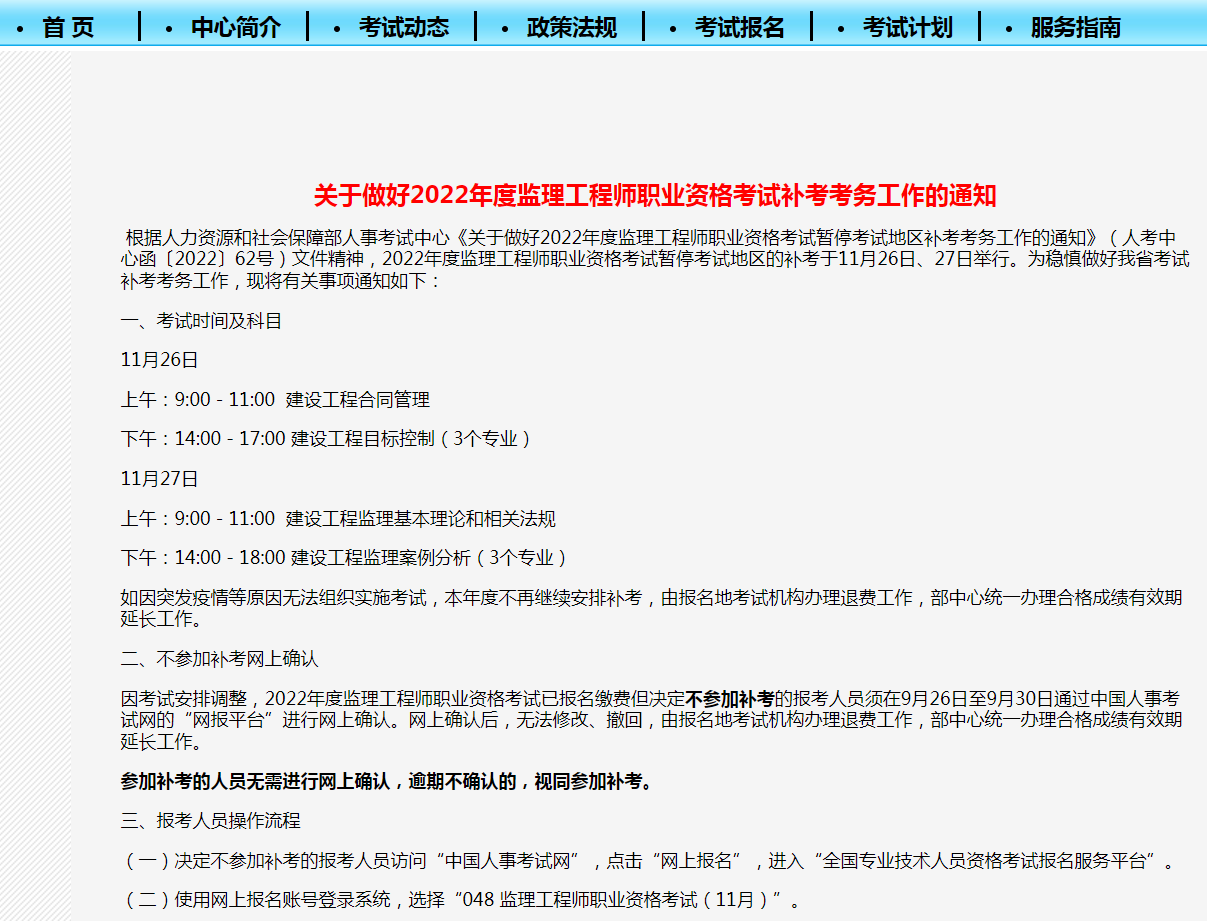The height and width of the screenshot is (921, 1207).
Task: Open the 首页 navigation menu item
Action: 68,27
